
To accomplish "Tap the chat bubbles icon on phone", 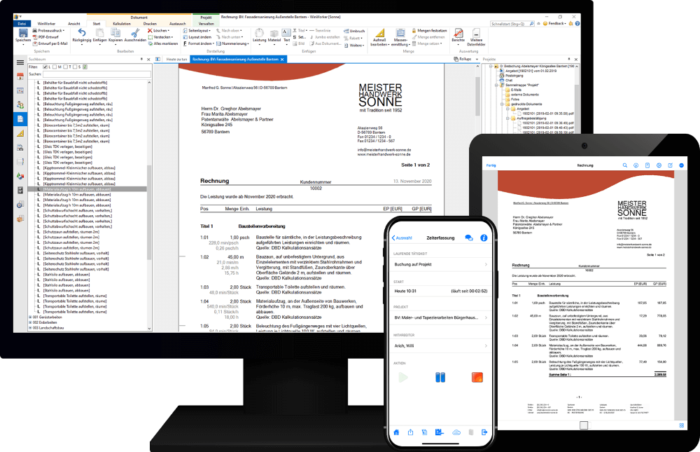I will coord(469,238).
